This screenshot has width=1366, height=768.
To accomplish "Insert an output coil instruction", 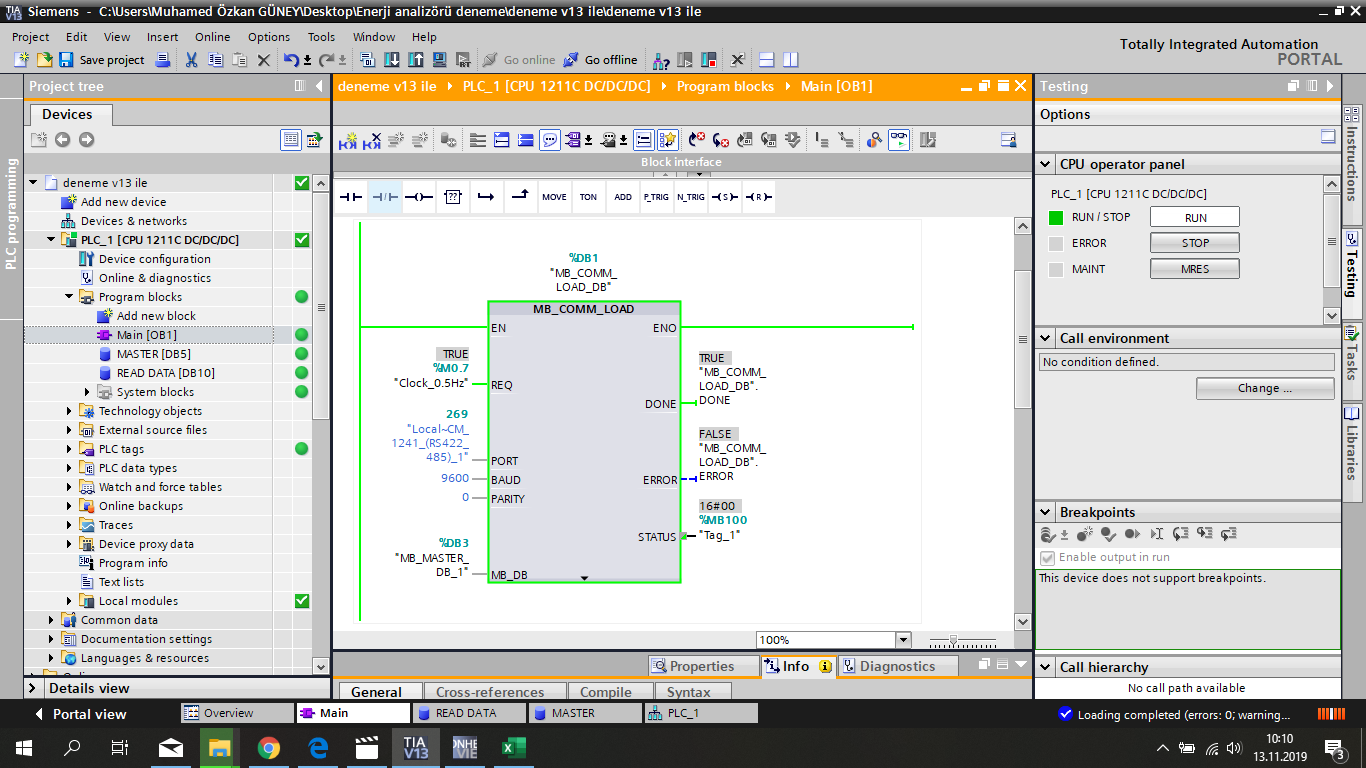I will click(x=419, y=197).
